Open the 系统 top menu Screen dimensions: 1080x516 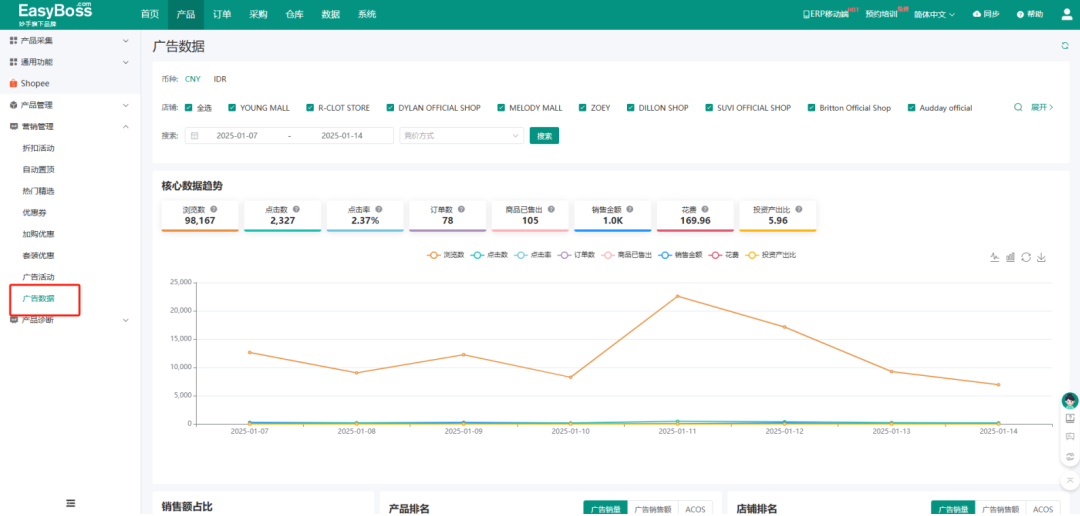click(367, 14)
